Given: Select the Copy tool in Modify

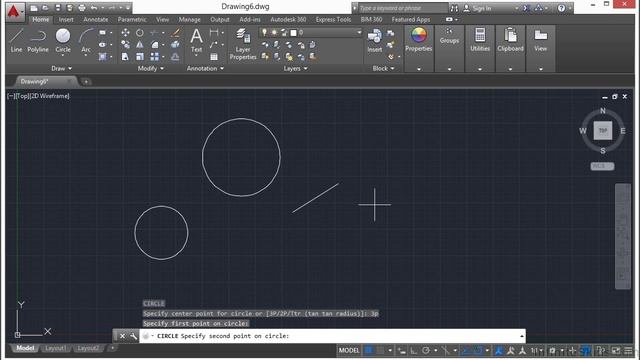Looking at the screenshot, I should tap(125, 44).
